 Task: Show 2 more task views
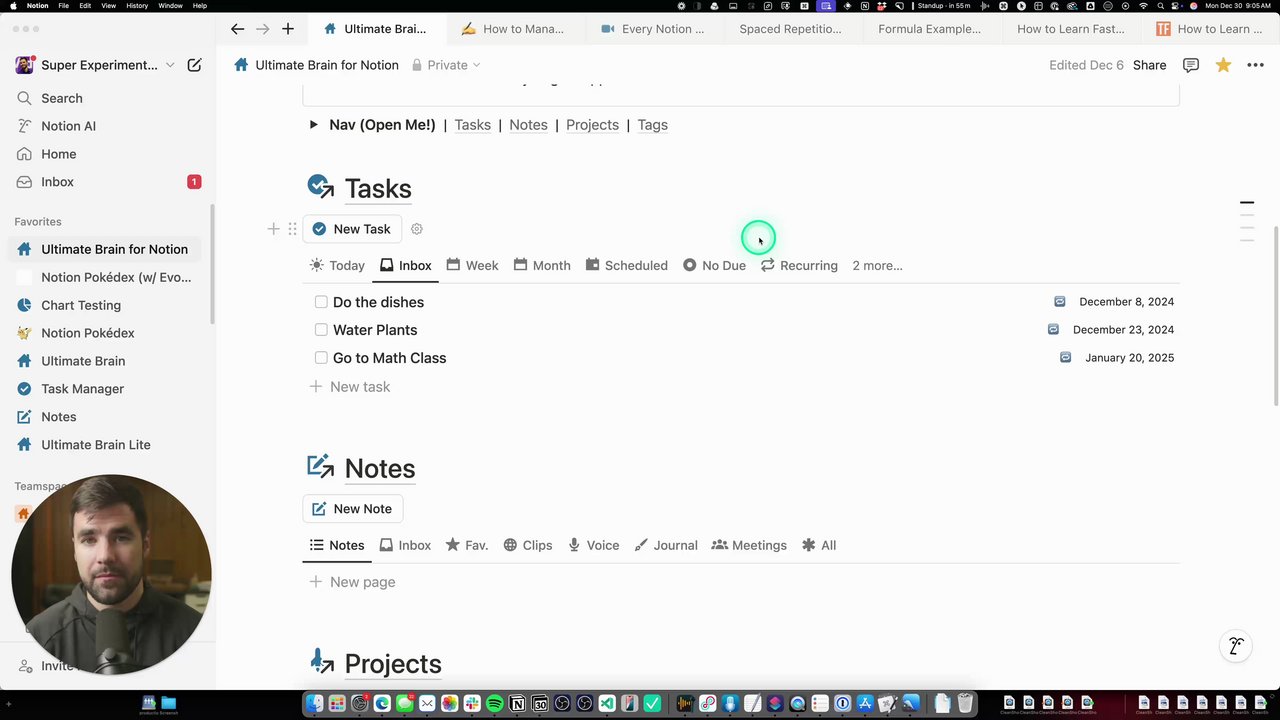[x=877, y=265]
